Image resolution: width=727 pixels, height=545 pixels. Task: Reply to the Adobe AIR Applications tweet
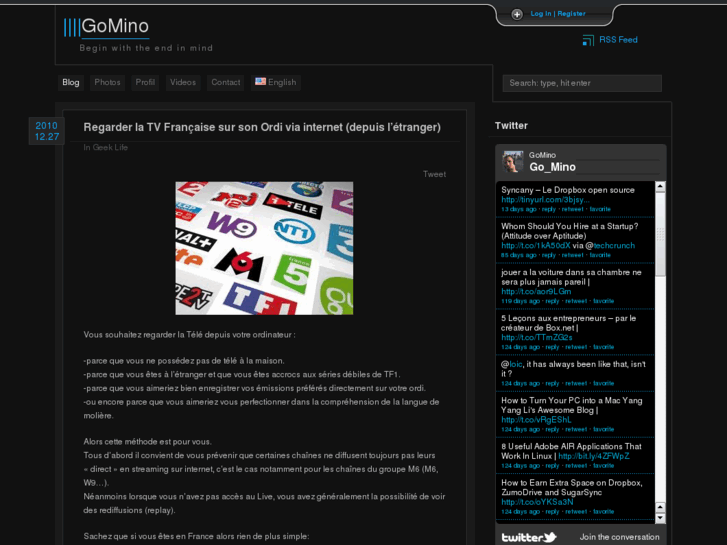coord(552,466)
